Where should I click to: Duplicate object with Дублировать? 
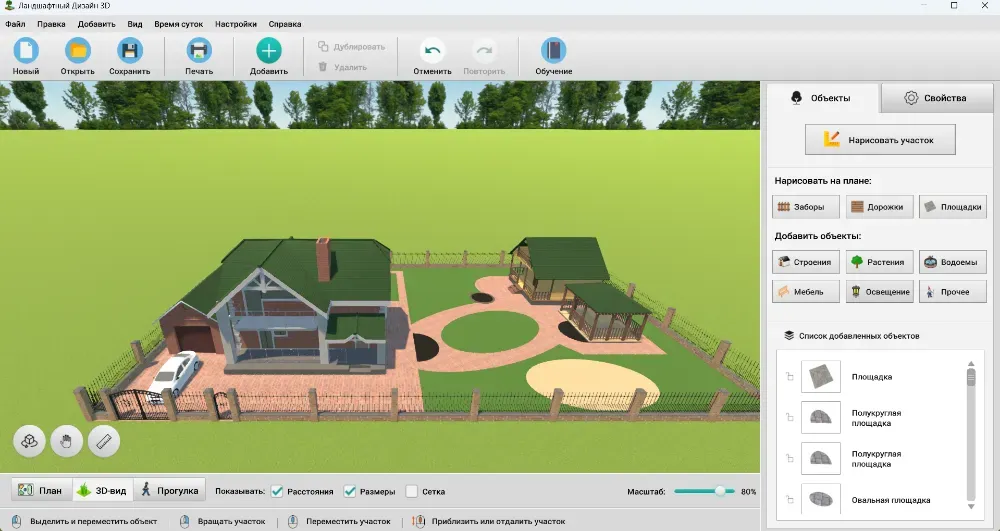point(351,47)
